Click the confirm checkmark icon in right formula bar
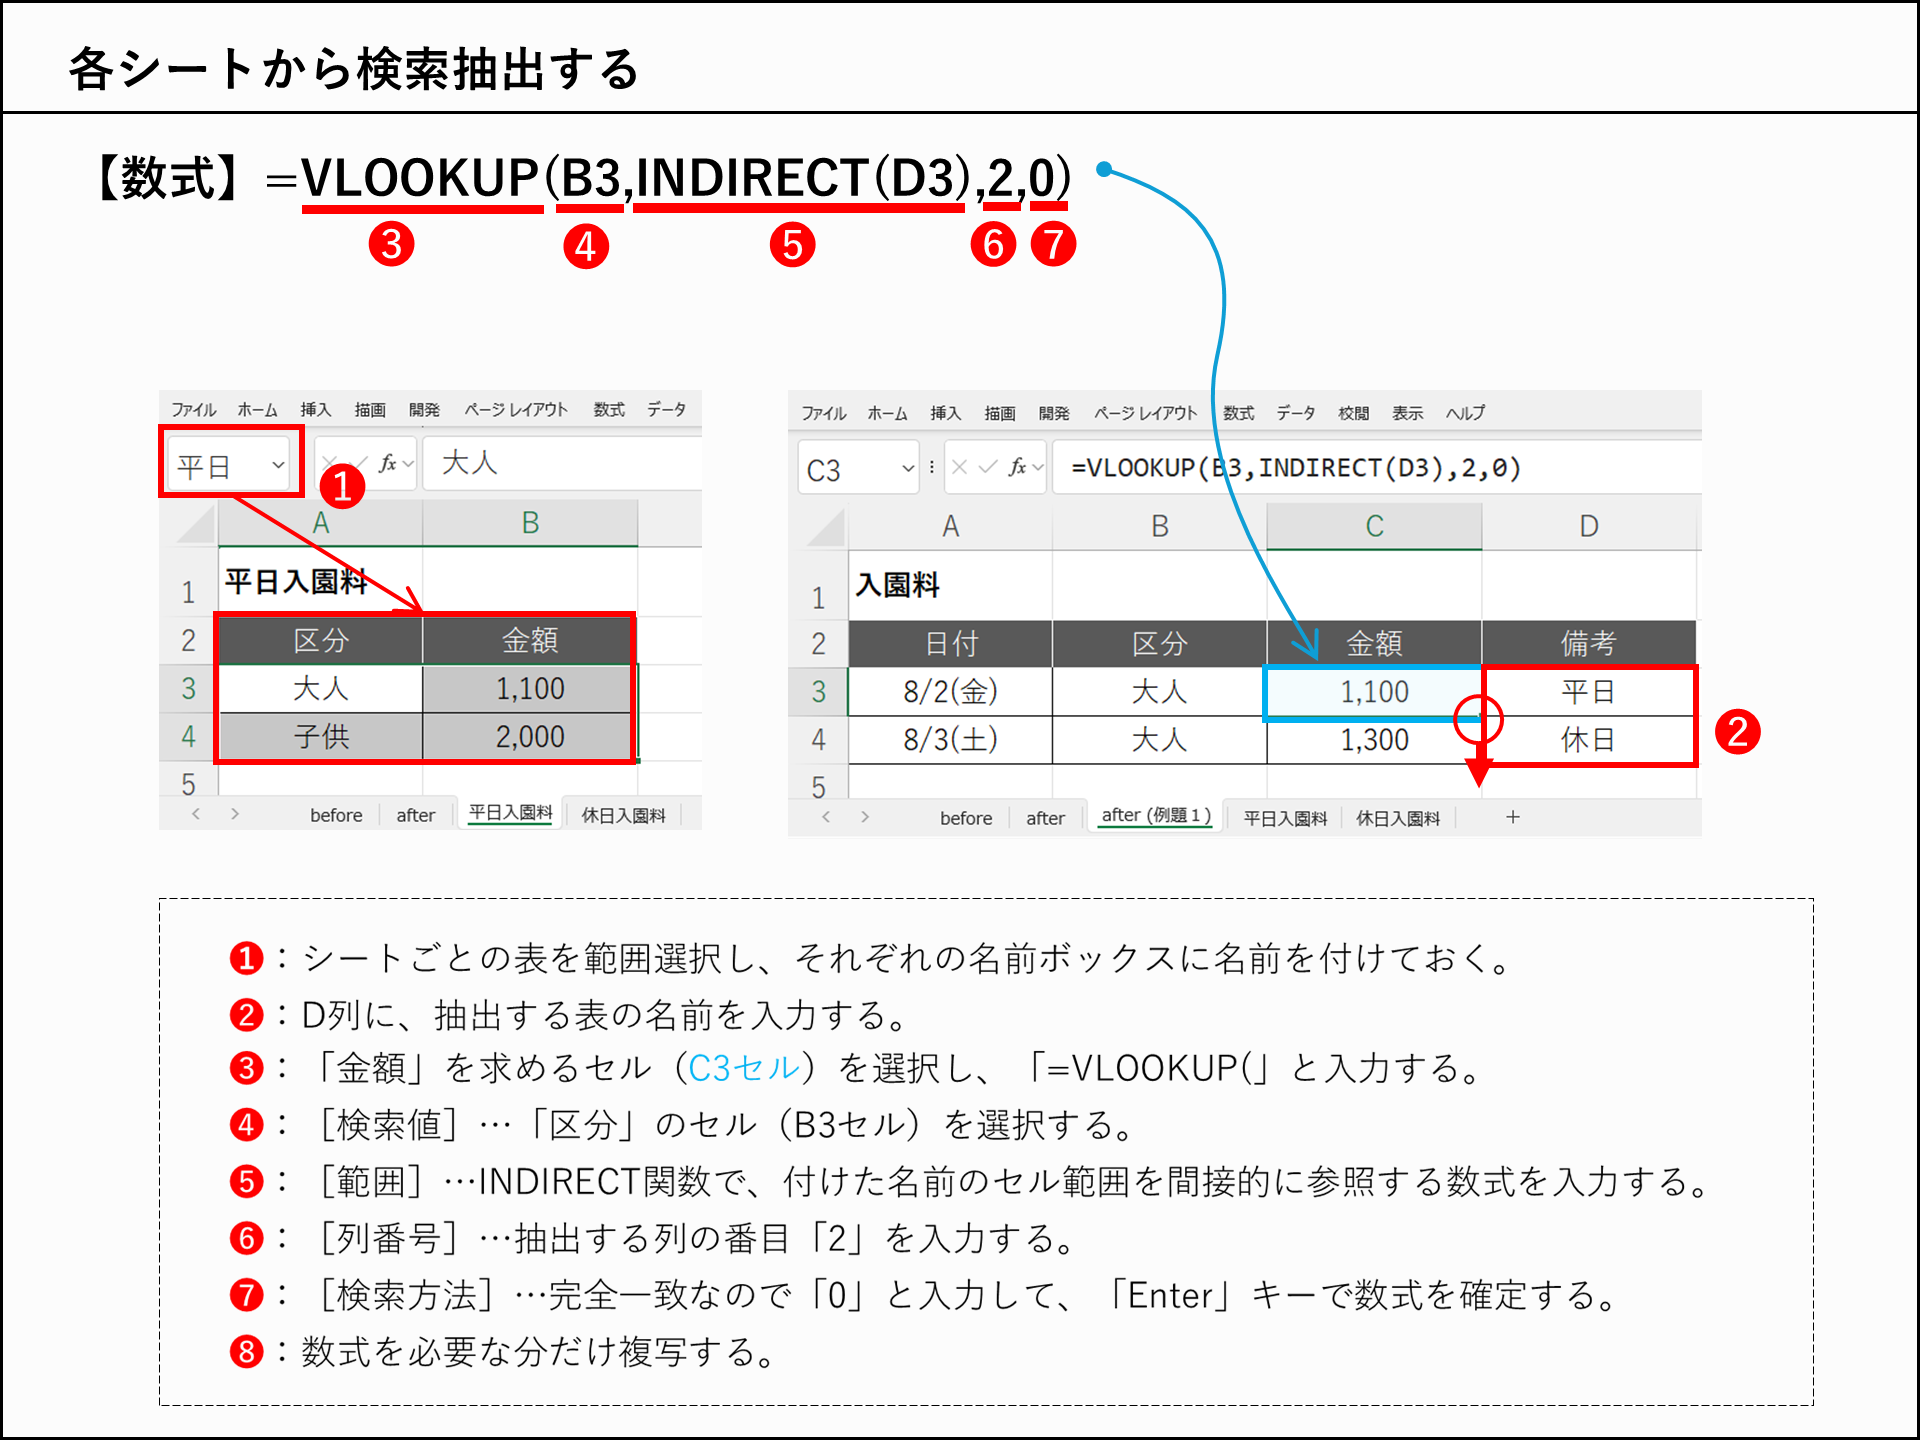 [988, 467]
